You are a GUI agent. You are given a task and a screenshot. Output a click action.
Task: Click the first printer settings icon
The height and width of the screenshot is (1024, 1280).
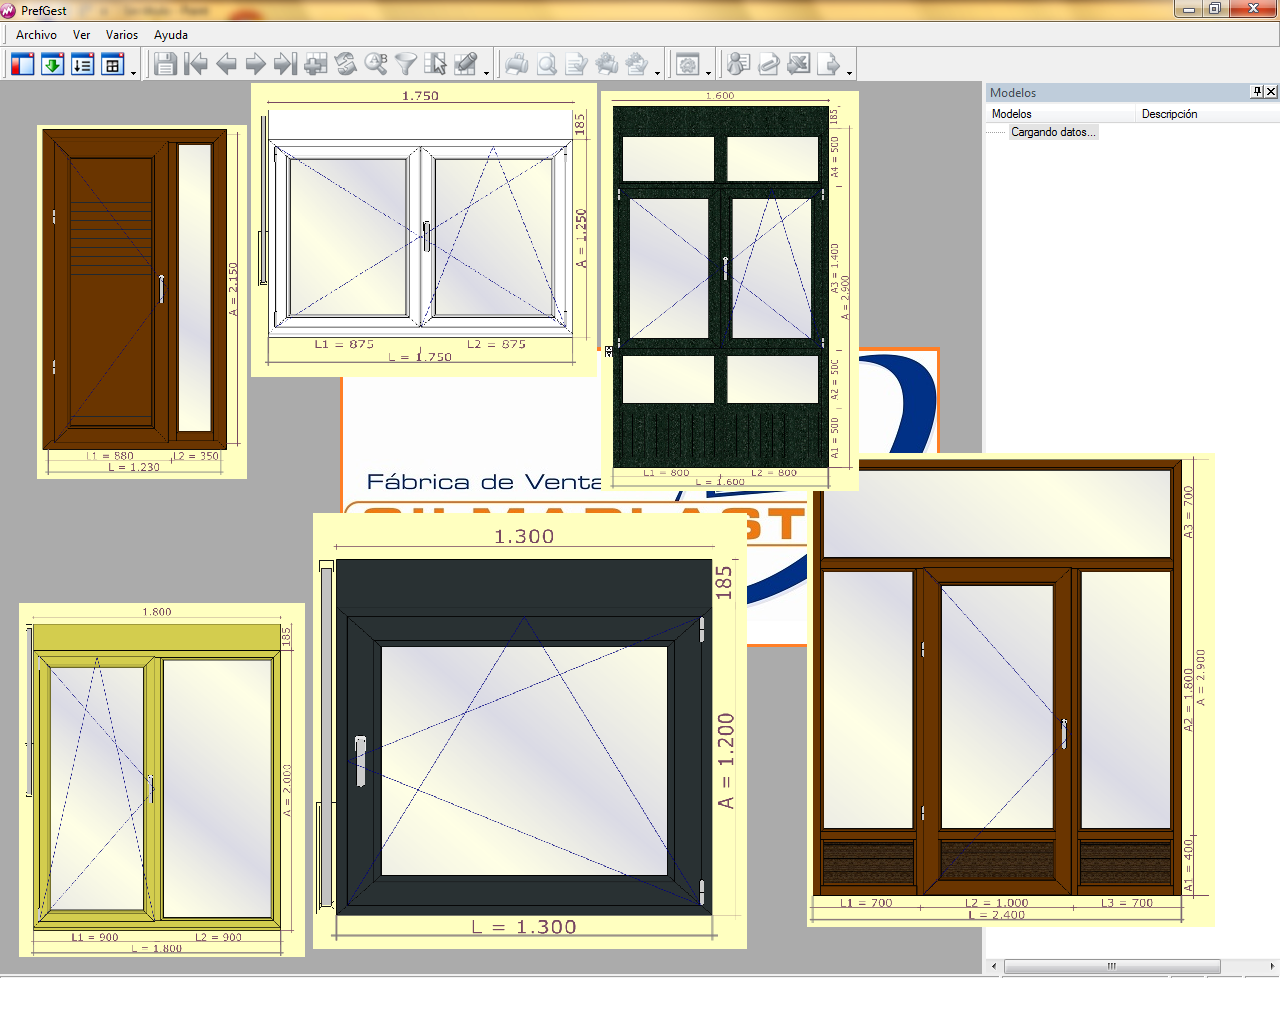[x=607, y=65]
